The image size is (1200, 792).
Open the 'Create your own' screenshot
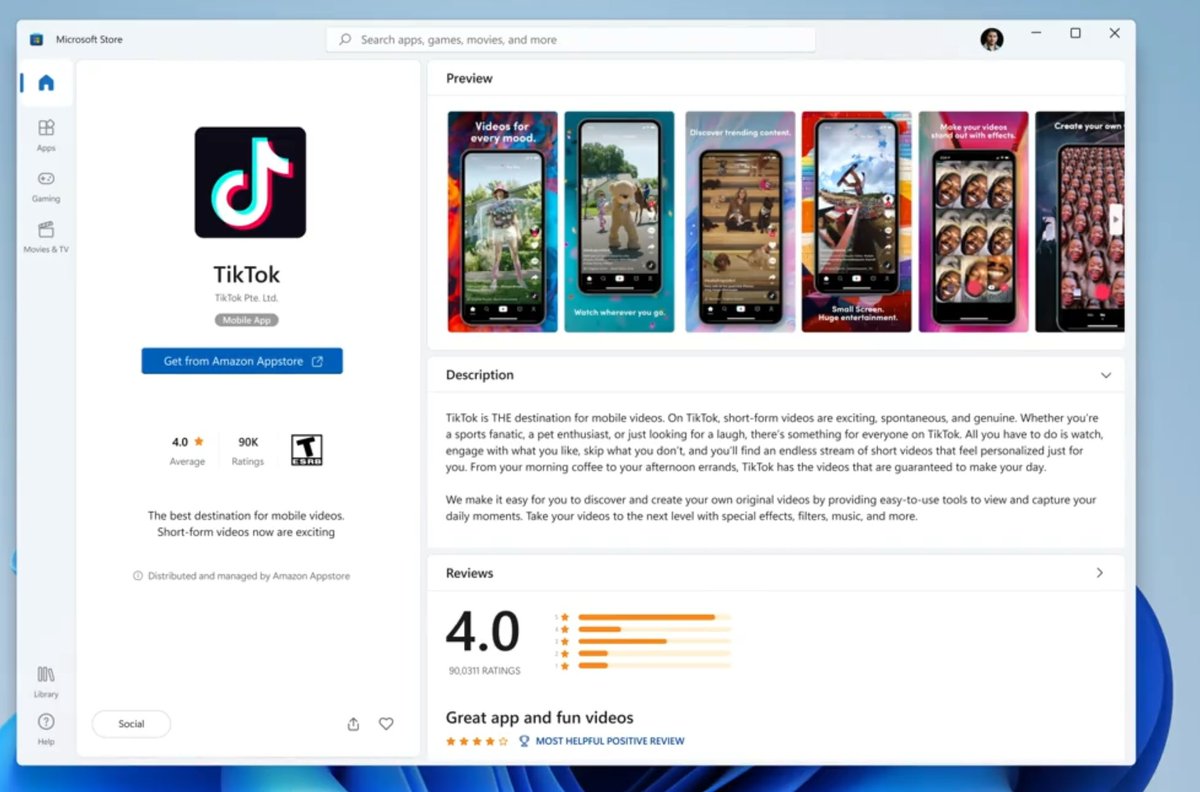1080,221
